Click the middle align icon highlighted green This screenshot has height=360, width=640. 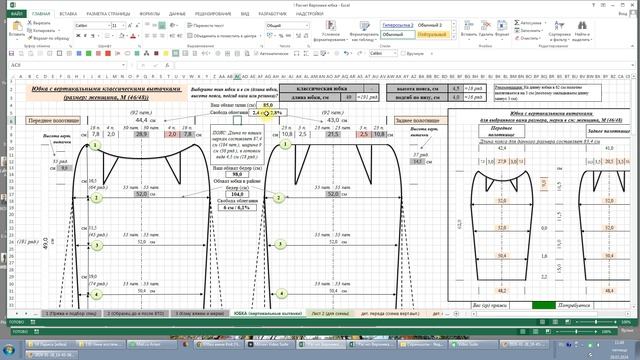tap(162, 25)
